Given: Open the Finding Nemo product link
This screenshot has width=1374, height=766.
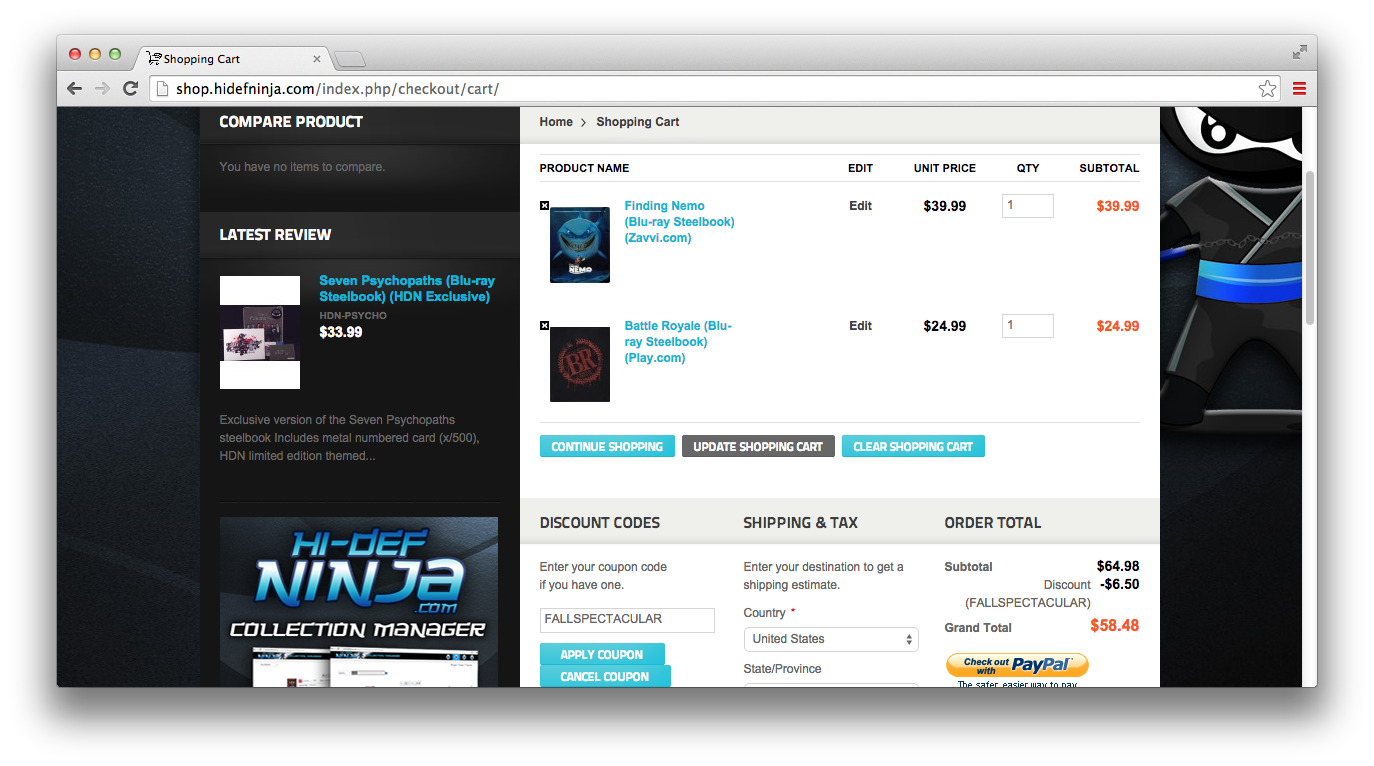Looking at the screenshot, I should pos(679,222).
